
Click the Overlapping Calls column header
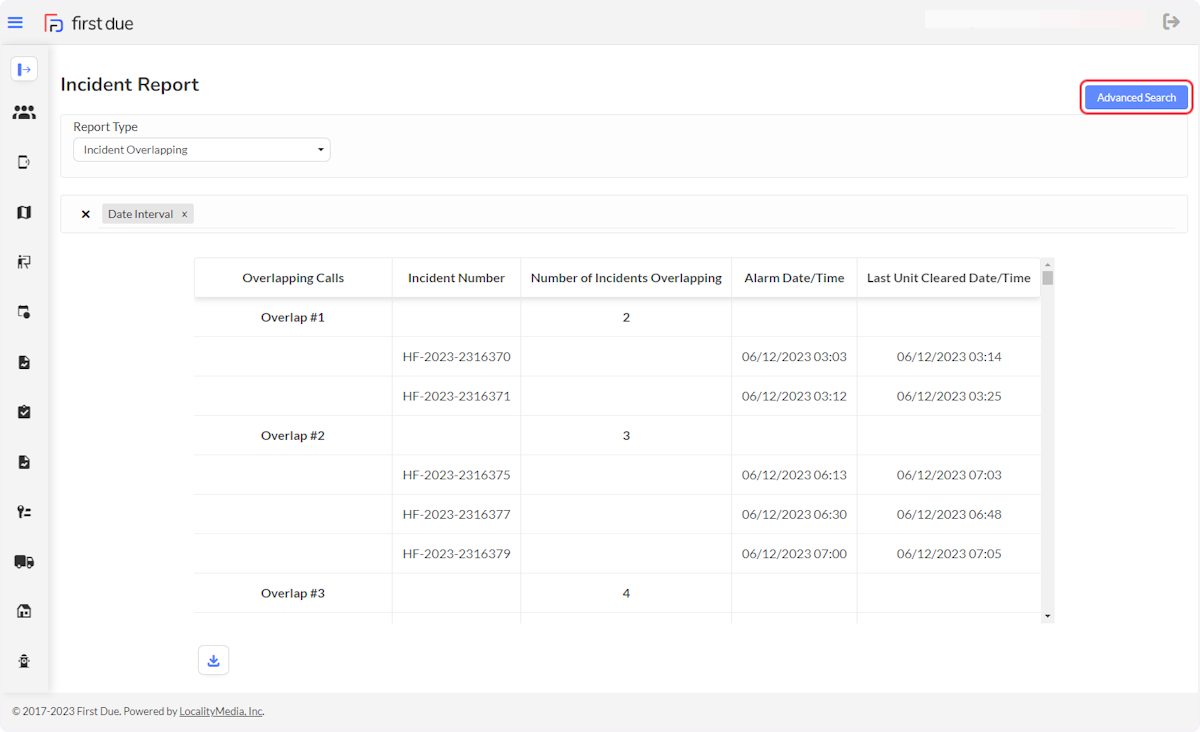tap(293, 278)
